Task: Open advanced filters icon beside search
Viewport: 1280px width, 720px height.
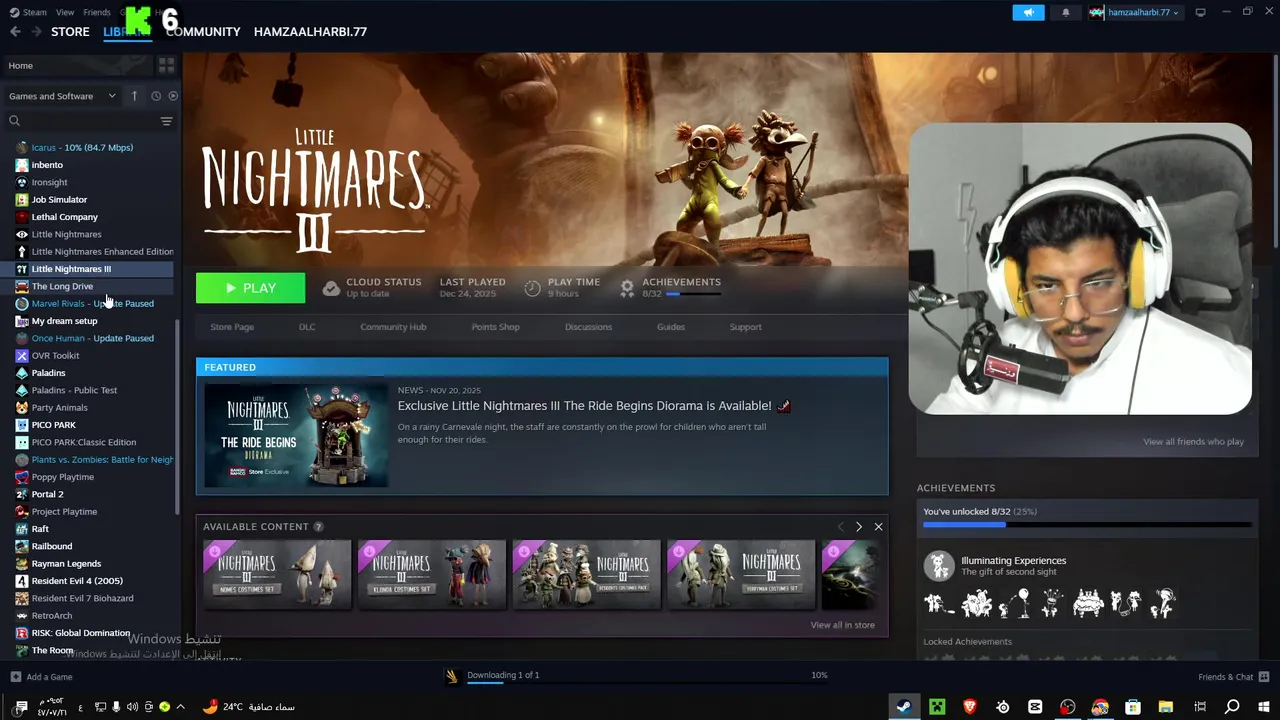Action: click(x=166, y=121)
